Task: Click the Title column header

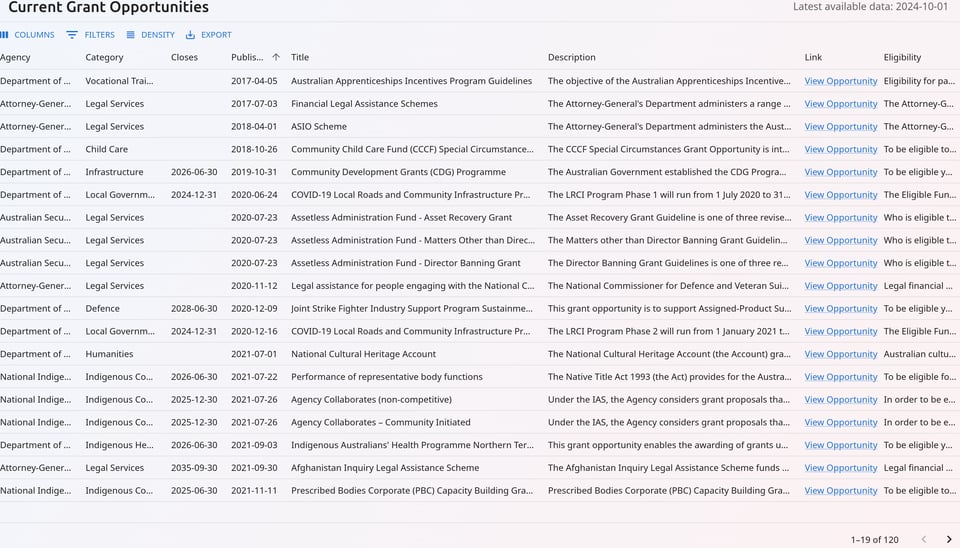Action: click(x=300, y=57)
